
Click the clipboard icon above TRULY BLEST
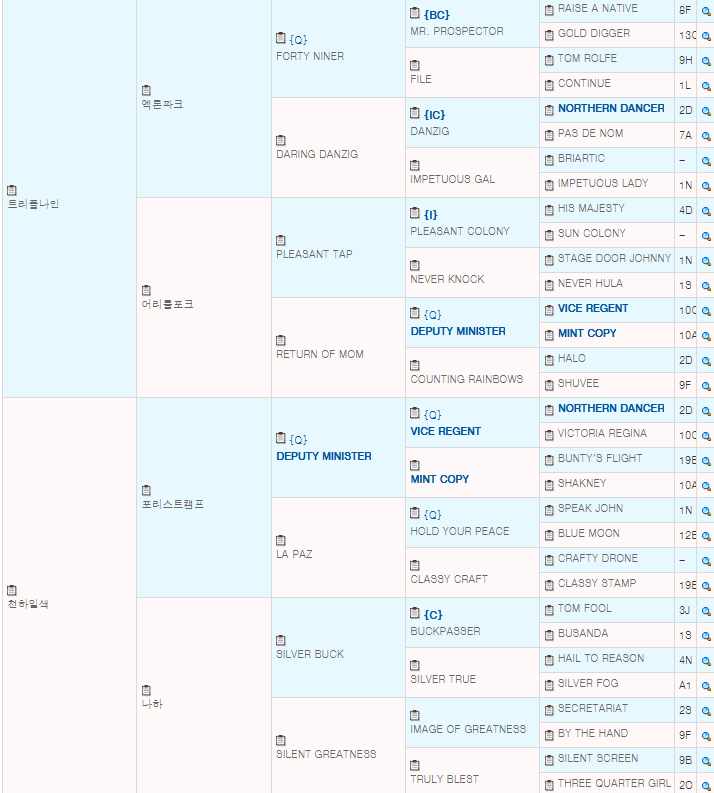(x=415, y=765)
